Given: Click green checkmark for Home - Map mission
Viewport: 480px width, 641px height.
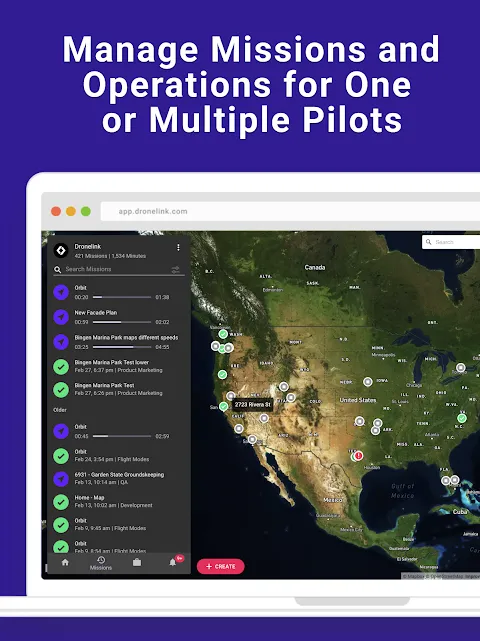Looking at the screenshot, I should 61,502.
